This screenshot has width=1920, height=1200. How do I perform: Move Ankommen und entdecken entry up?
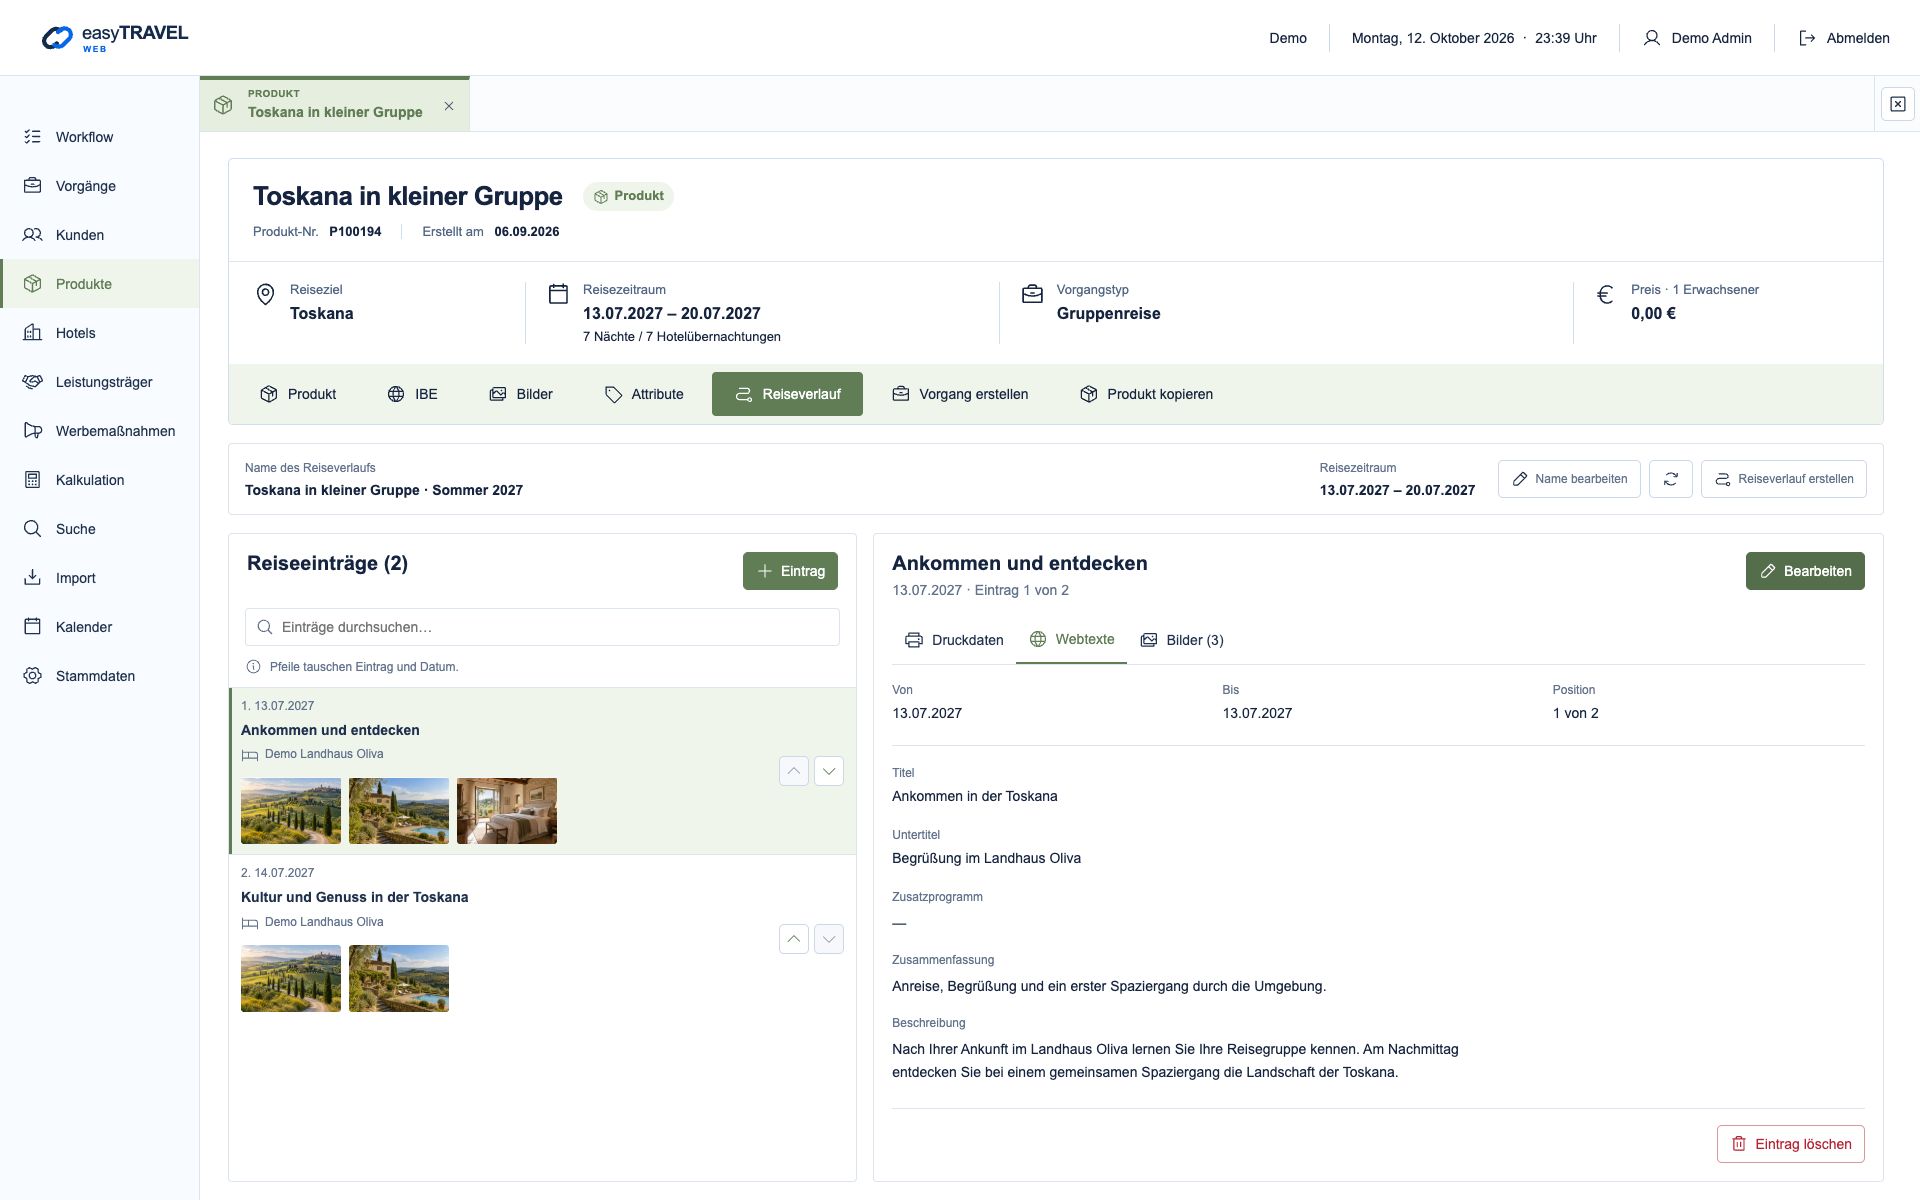point(794,771)
